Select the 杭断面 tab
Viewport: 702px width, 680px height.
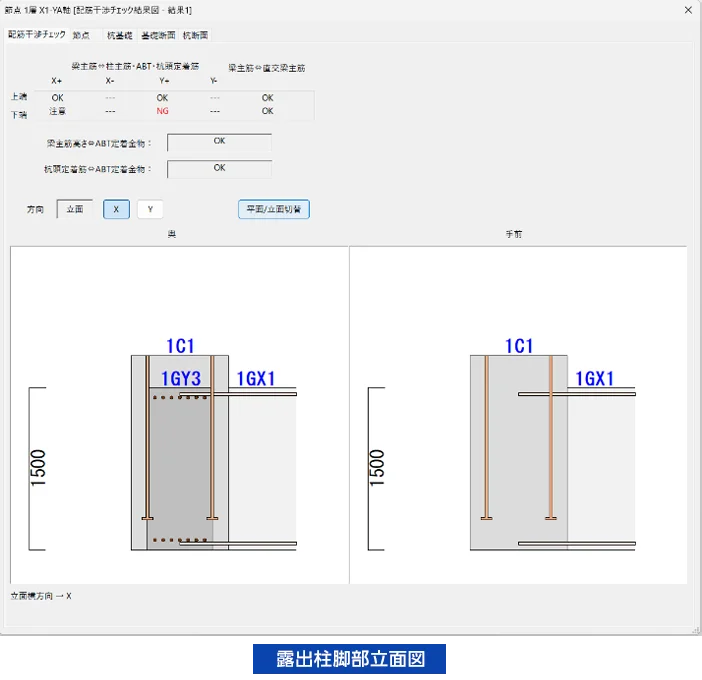click(x=195, y=35)
